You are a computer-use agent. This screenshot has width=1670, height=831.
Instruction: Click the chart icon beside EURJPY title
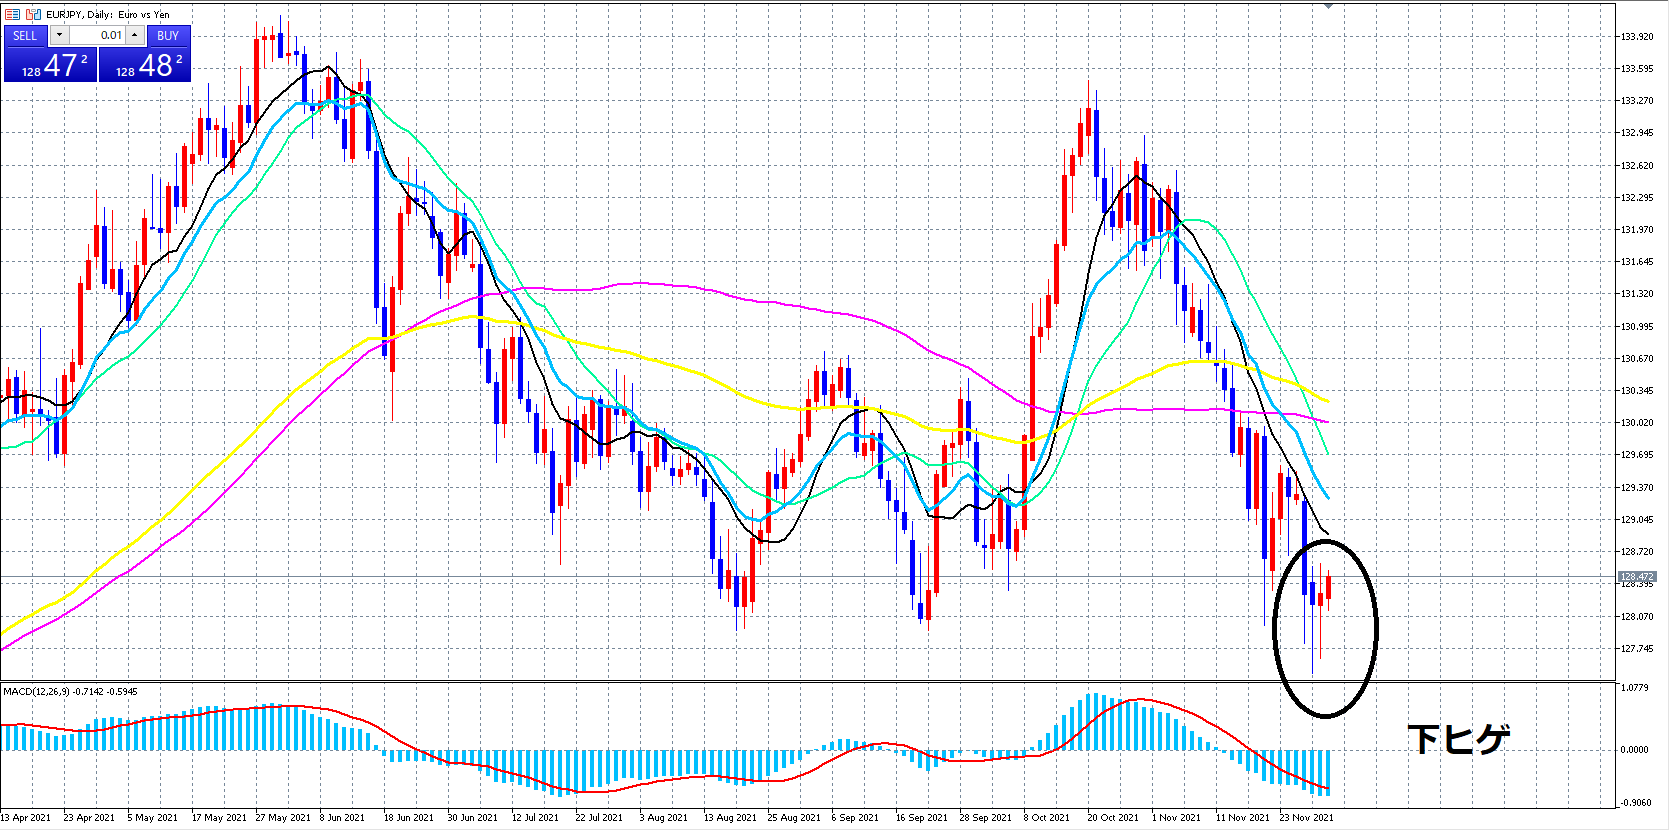tap(33, 14)
